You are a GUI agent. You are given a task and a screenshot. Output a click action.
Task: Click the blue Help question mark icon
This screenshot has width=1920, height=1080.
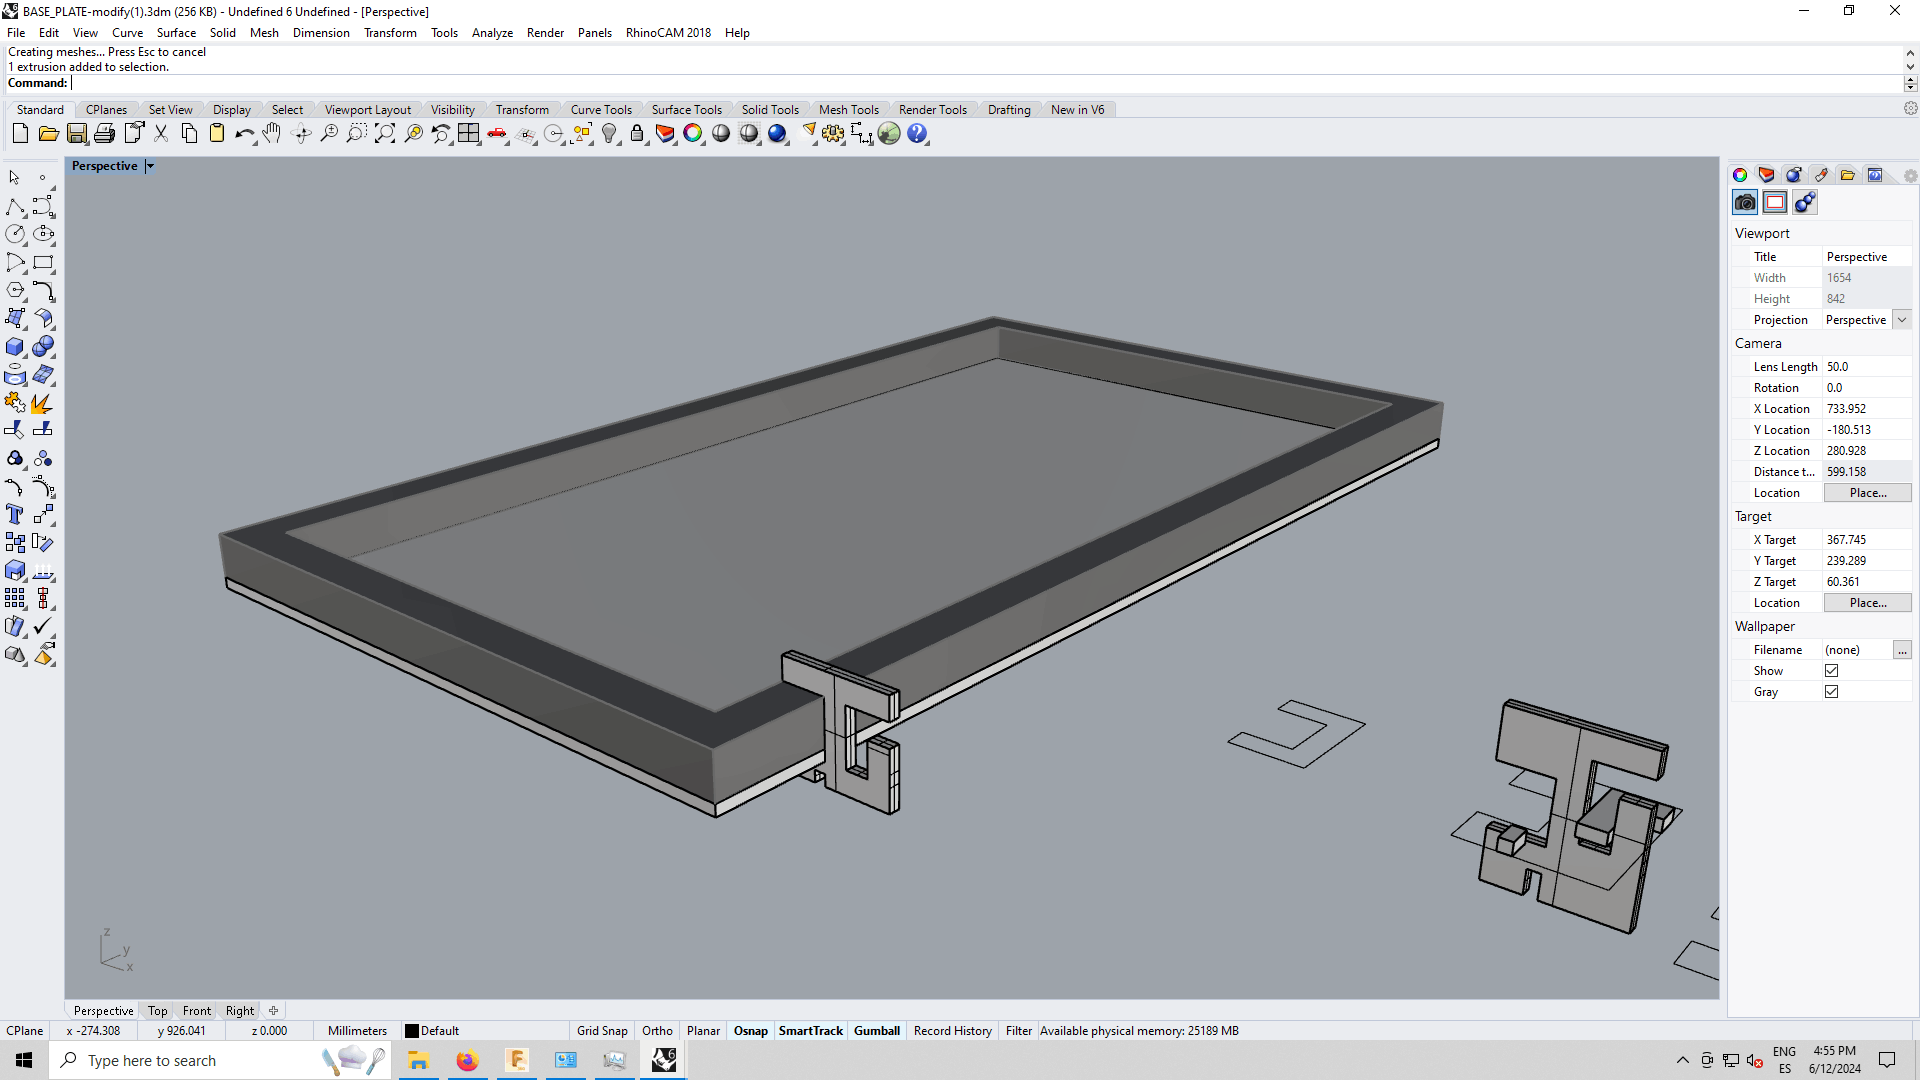(x=917, y=134)
